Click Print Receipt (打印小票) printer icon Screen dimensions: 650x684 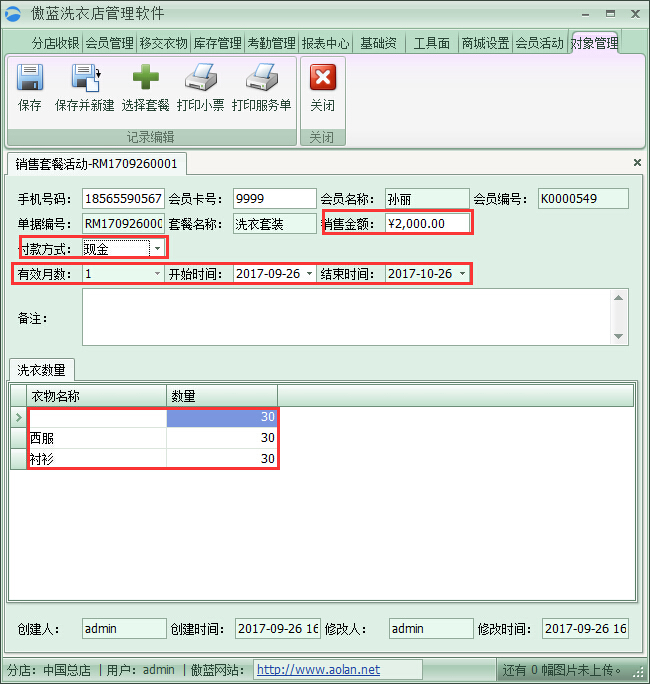coord(201,77)
